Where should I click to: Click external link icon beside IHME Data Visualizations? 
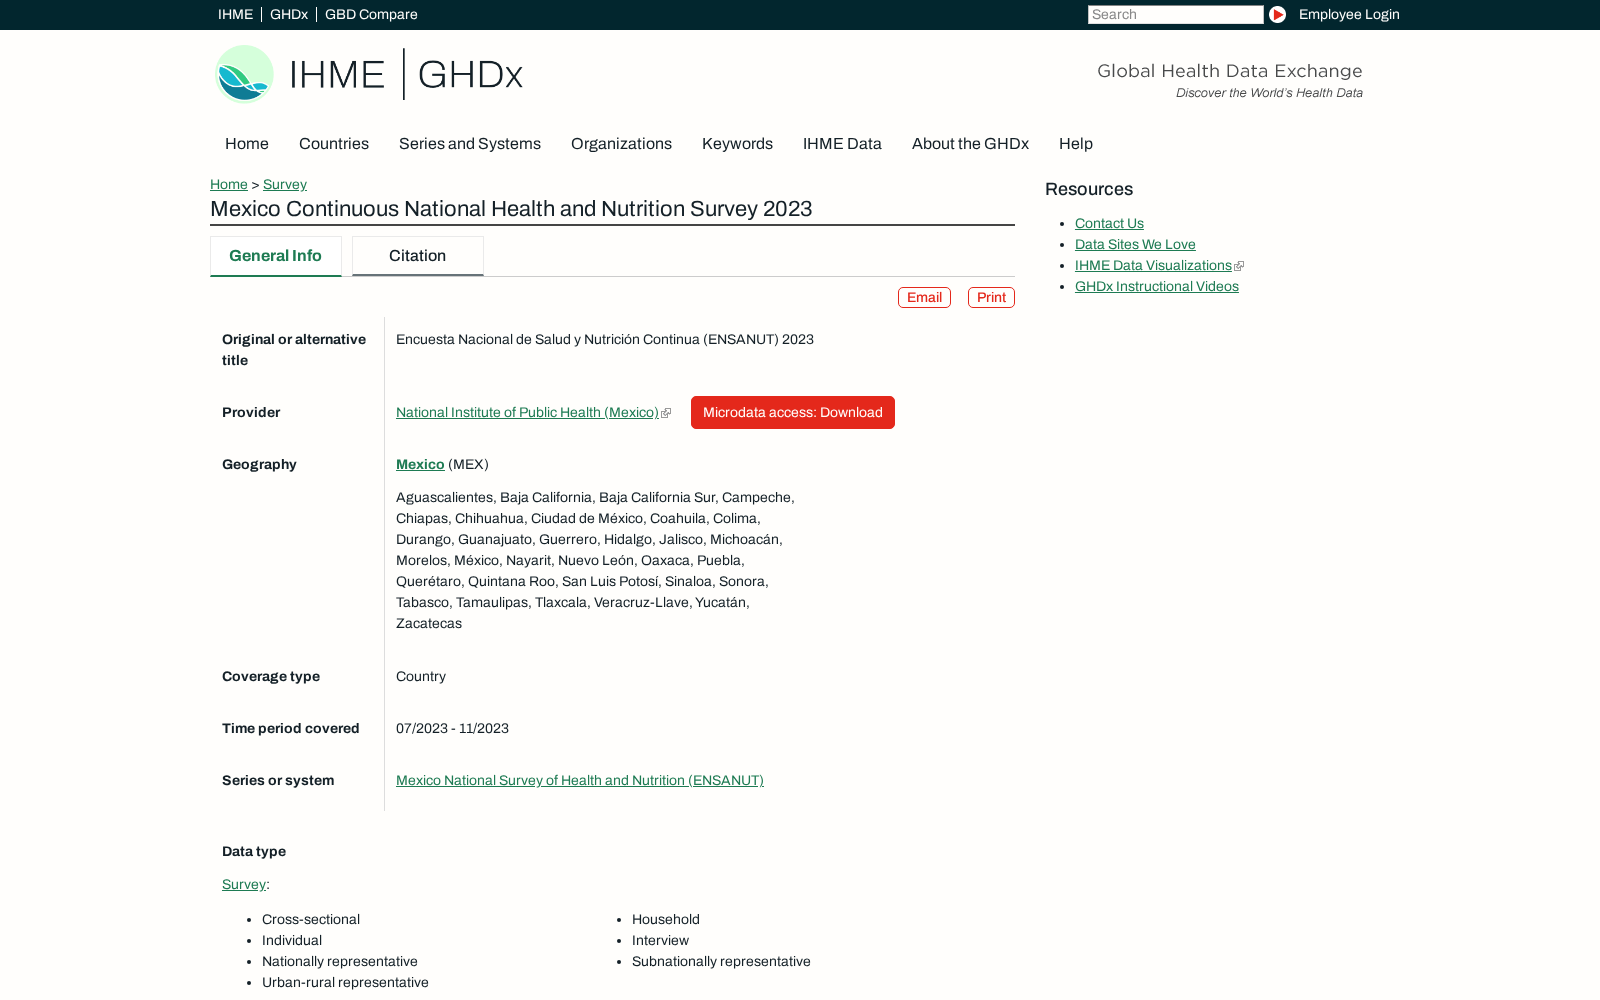pos(1239,266)
